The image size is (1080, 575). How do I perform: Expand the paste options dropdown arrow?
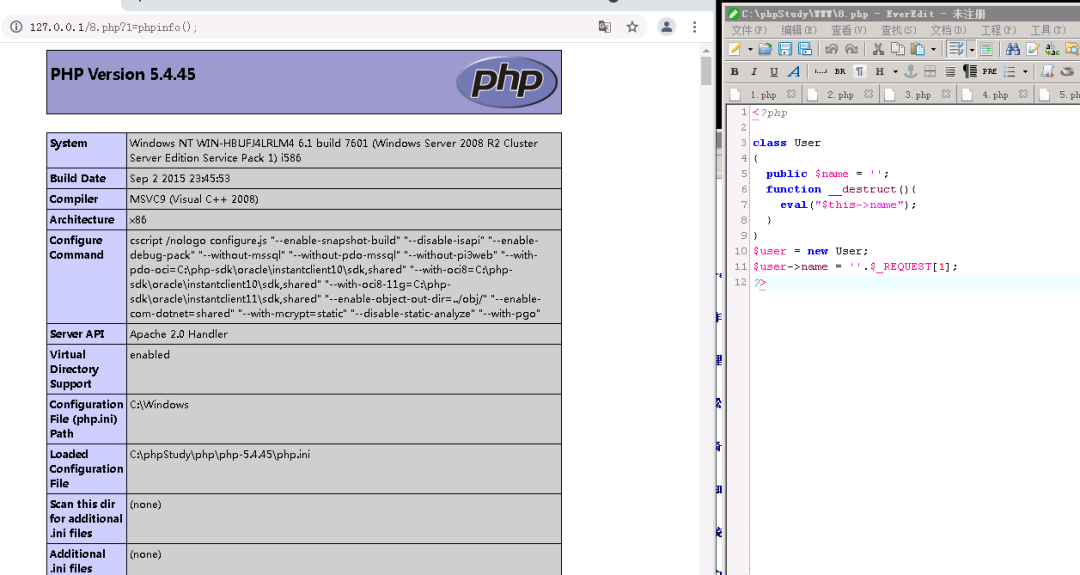(933, 50)
